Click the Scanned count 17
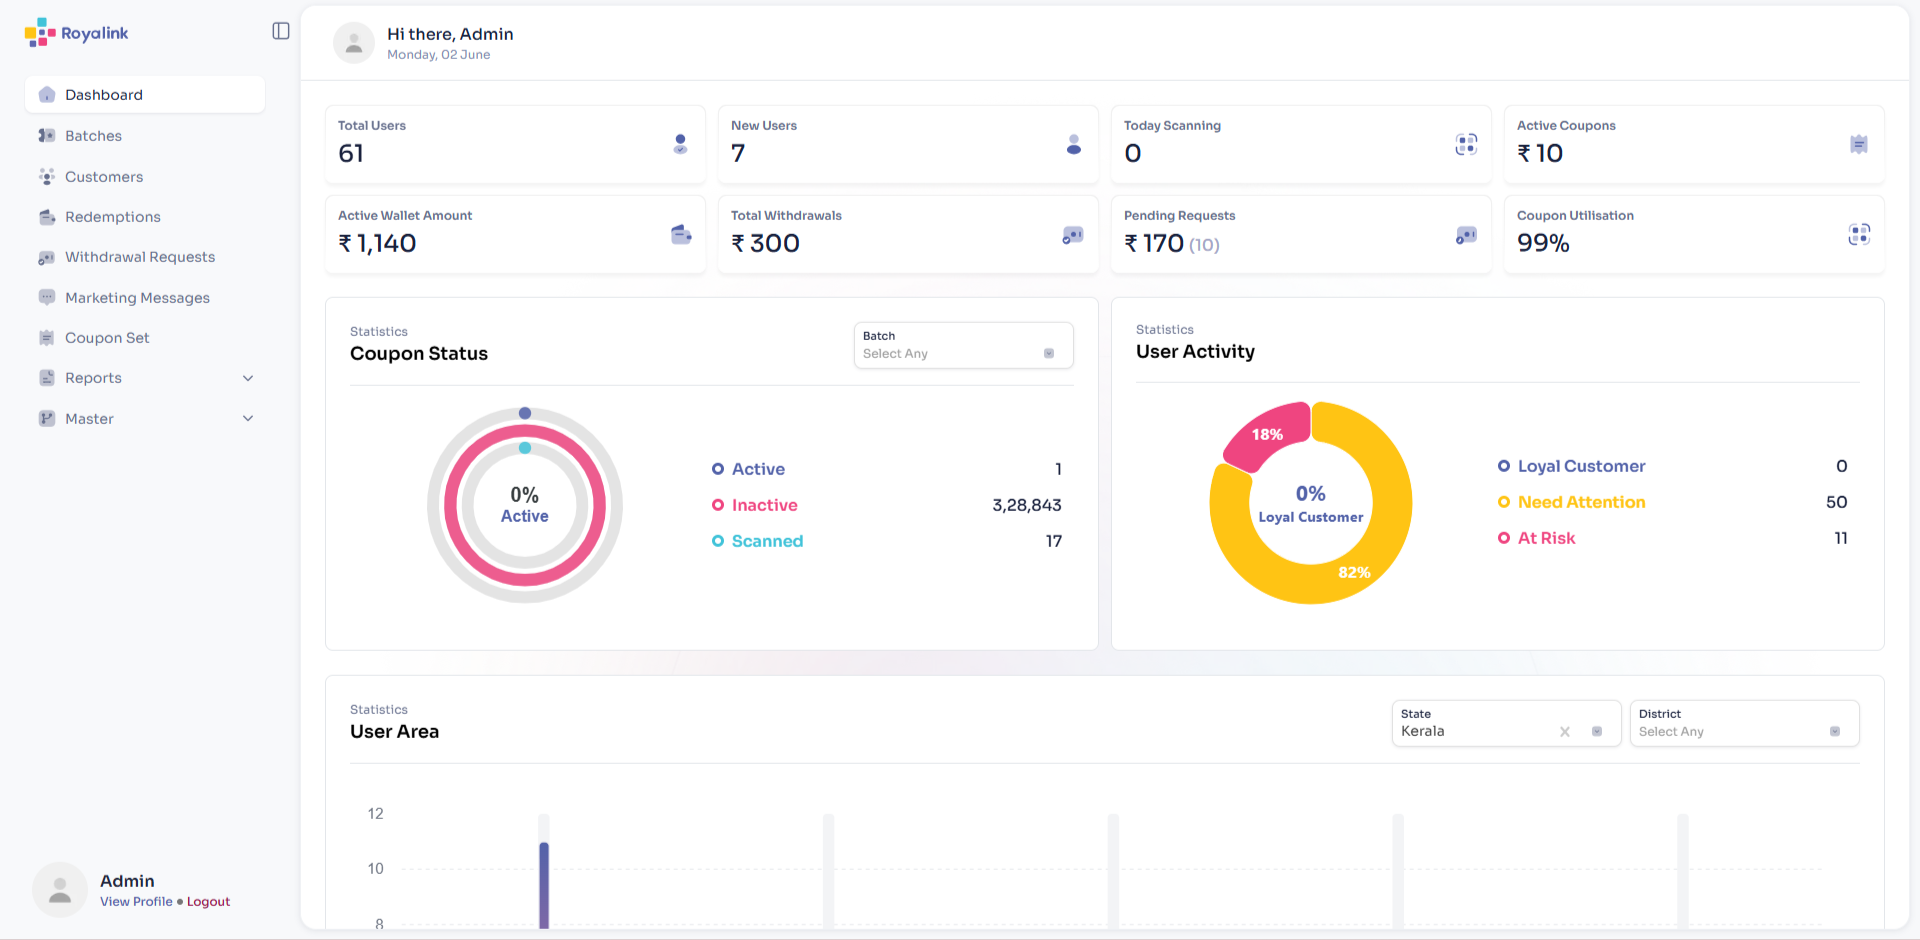1920x940 pixels. [x=1054, y=541]
